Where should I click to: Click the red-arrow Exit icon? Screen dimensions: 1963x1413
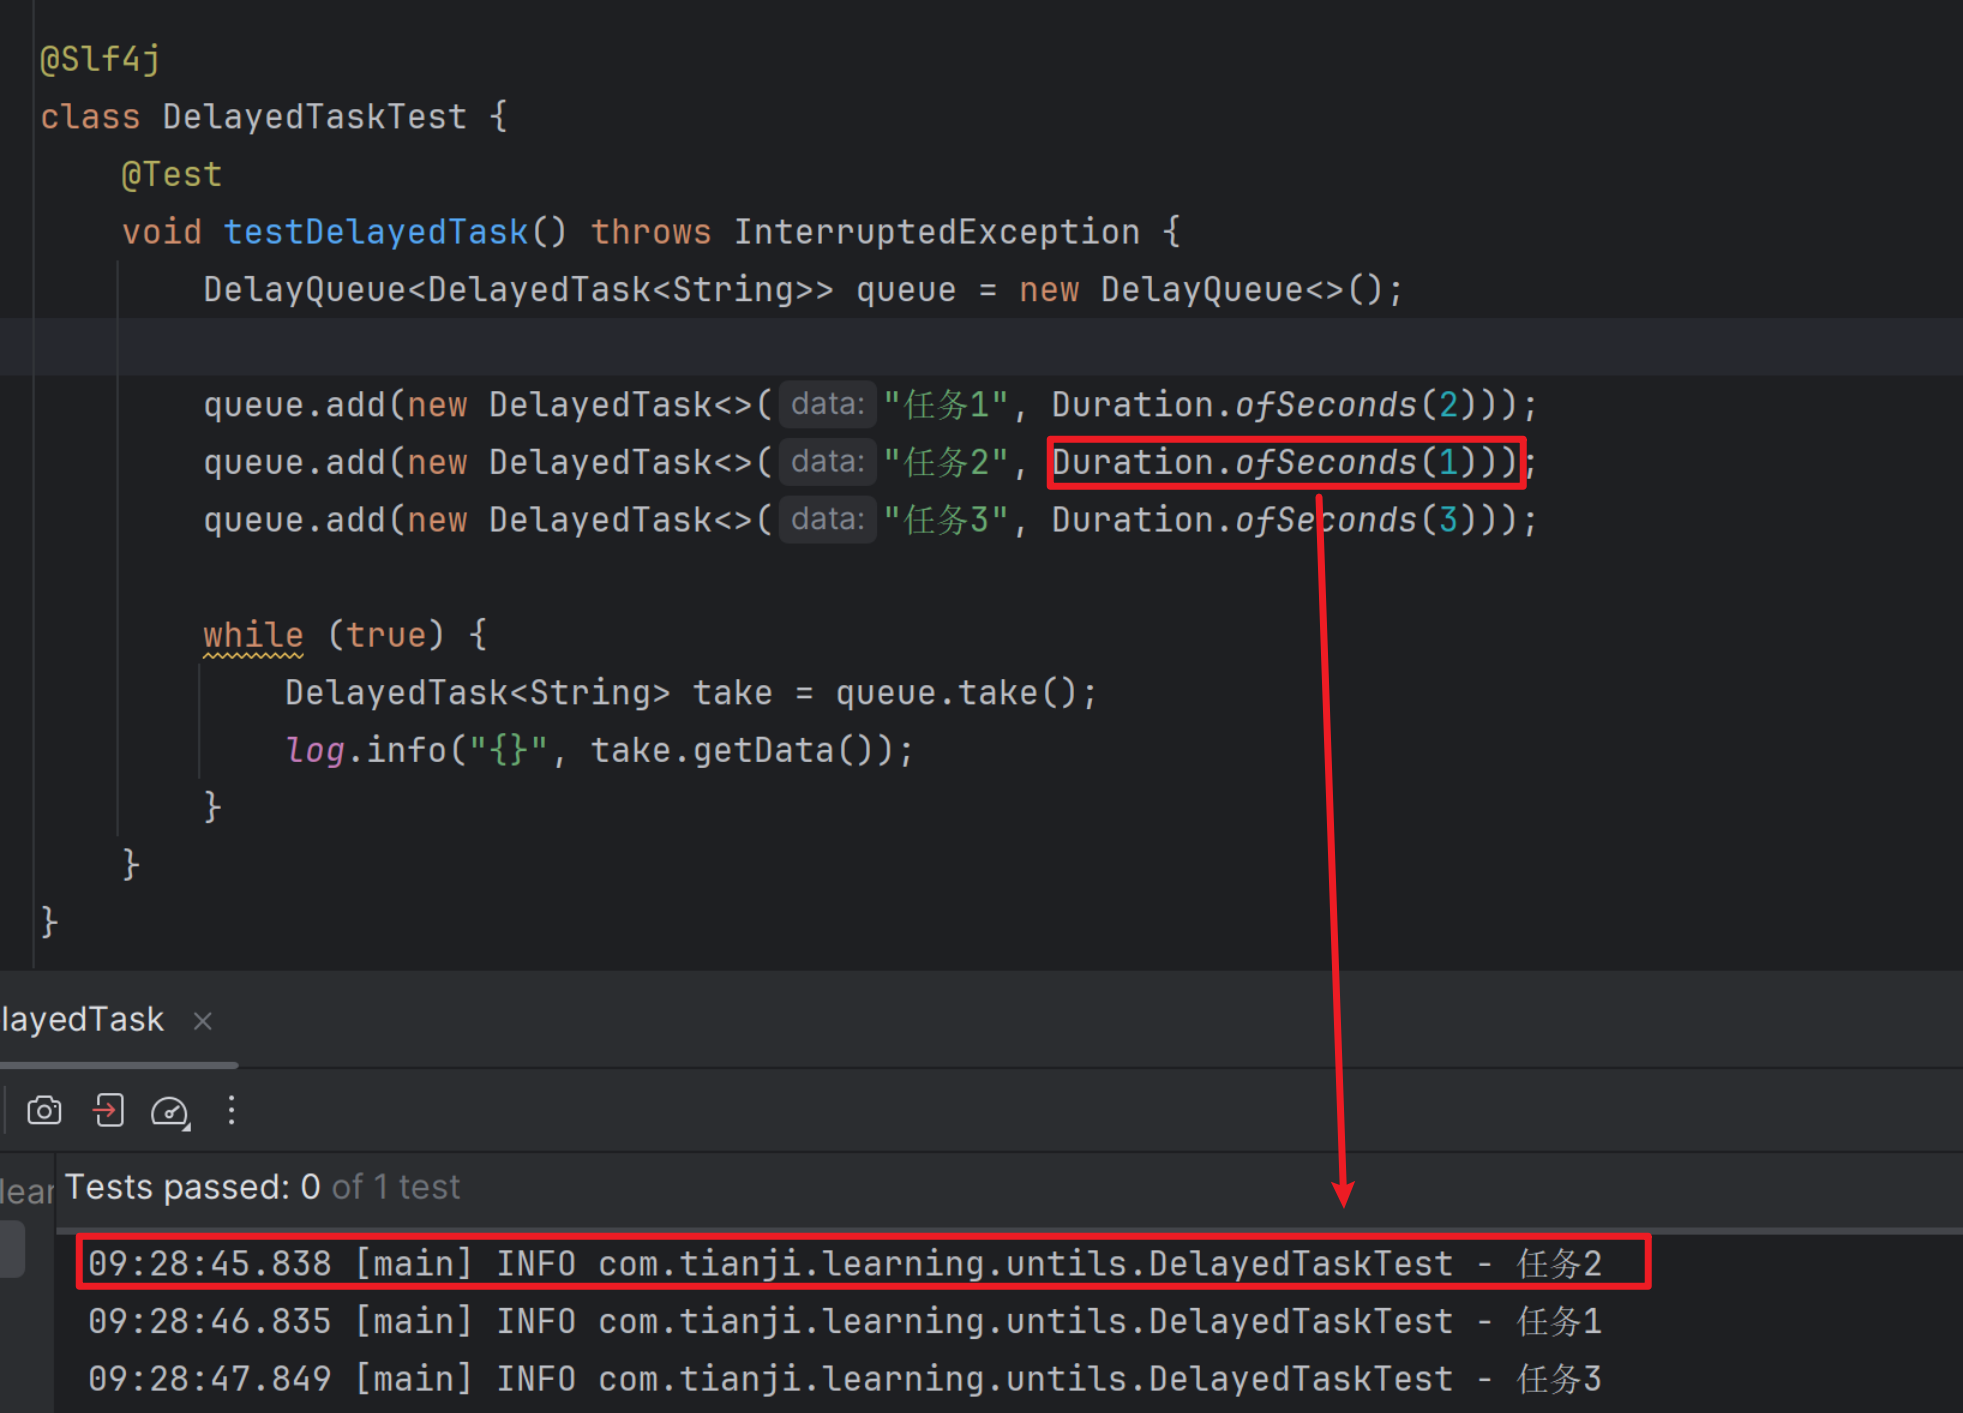[x=108, y=1110]
